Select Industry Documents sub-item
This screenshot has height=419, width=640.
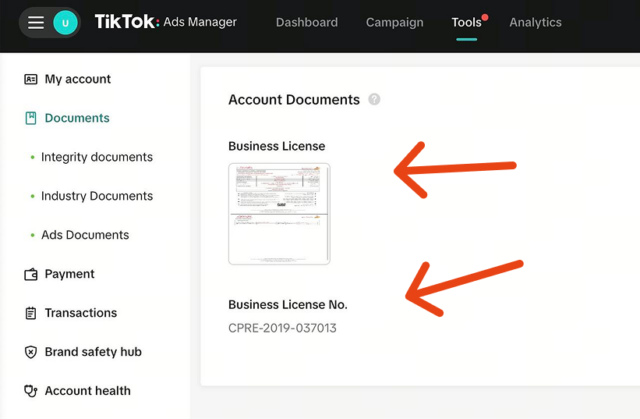click(x=97, y=196)
